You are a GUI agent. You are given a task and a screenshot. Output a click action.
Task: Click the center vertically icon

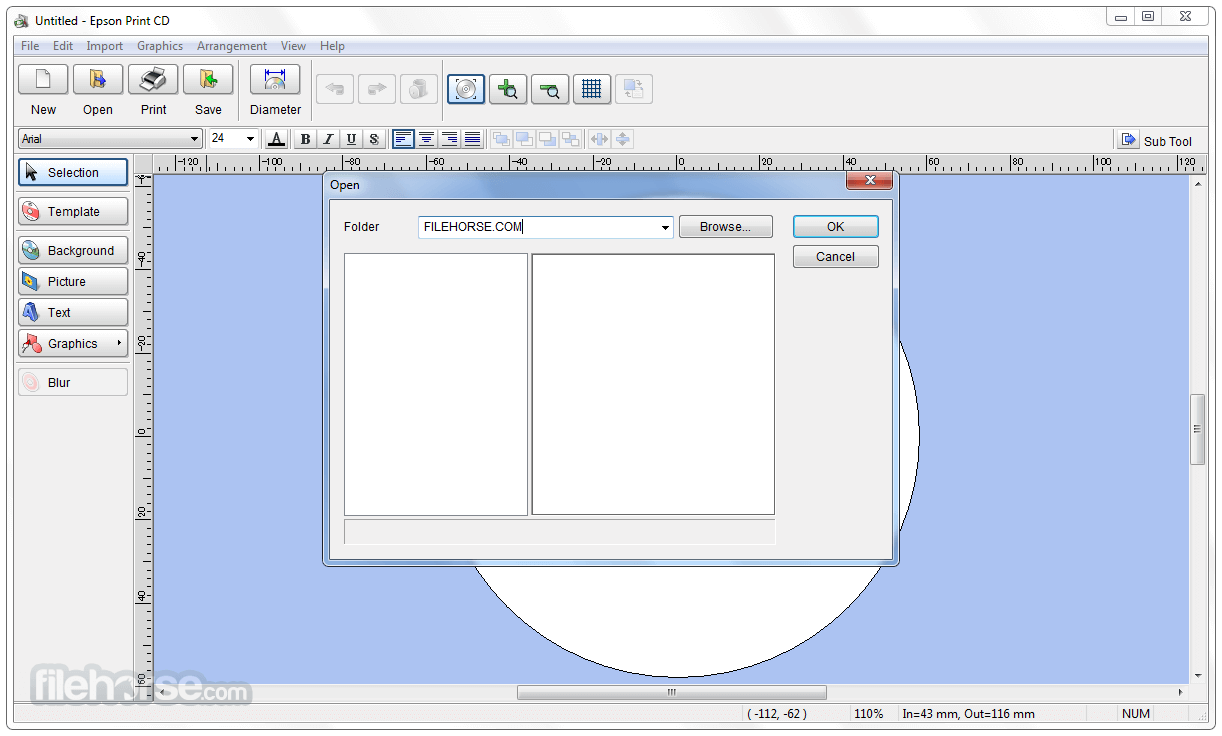(622, 139)
